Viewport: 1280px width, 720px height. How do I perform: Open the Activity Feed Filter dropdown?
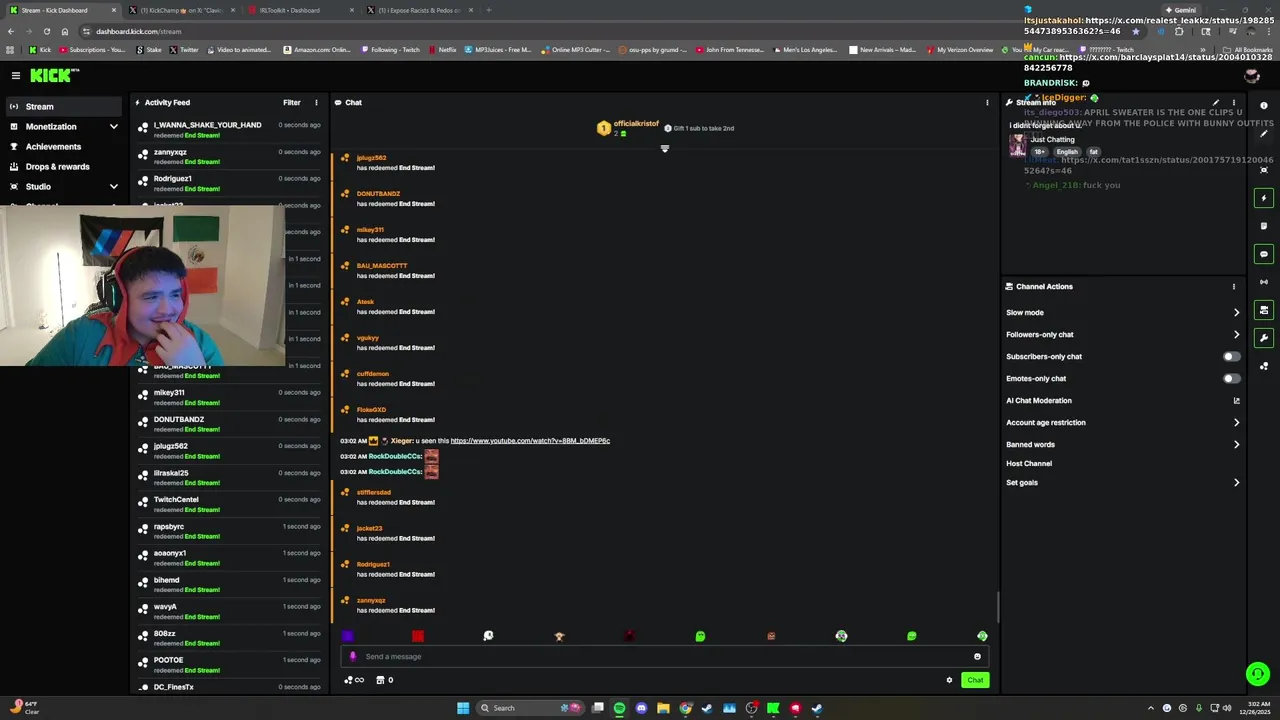pyautogui.click(x=292, y=102)
